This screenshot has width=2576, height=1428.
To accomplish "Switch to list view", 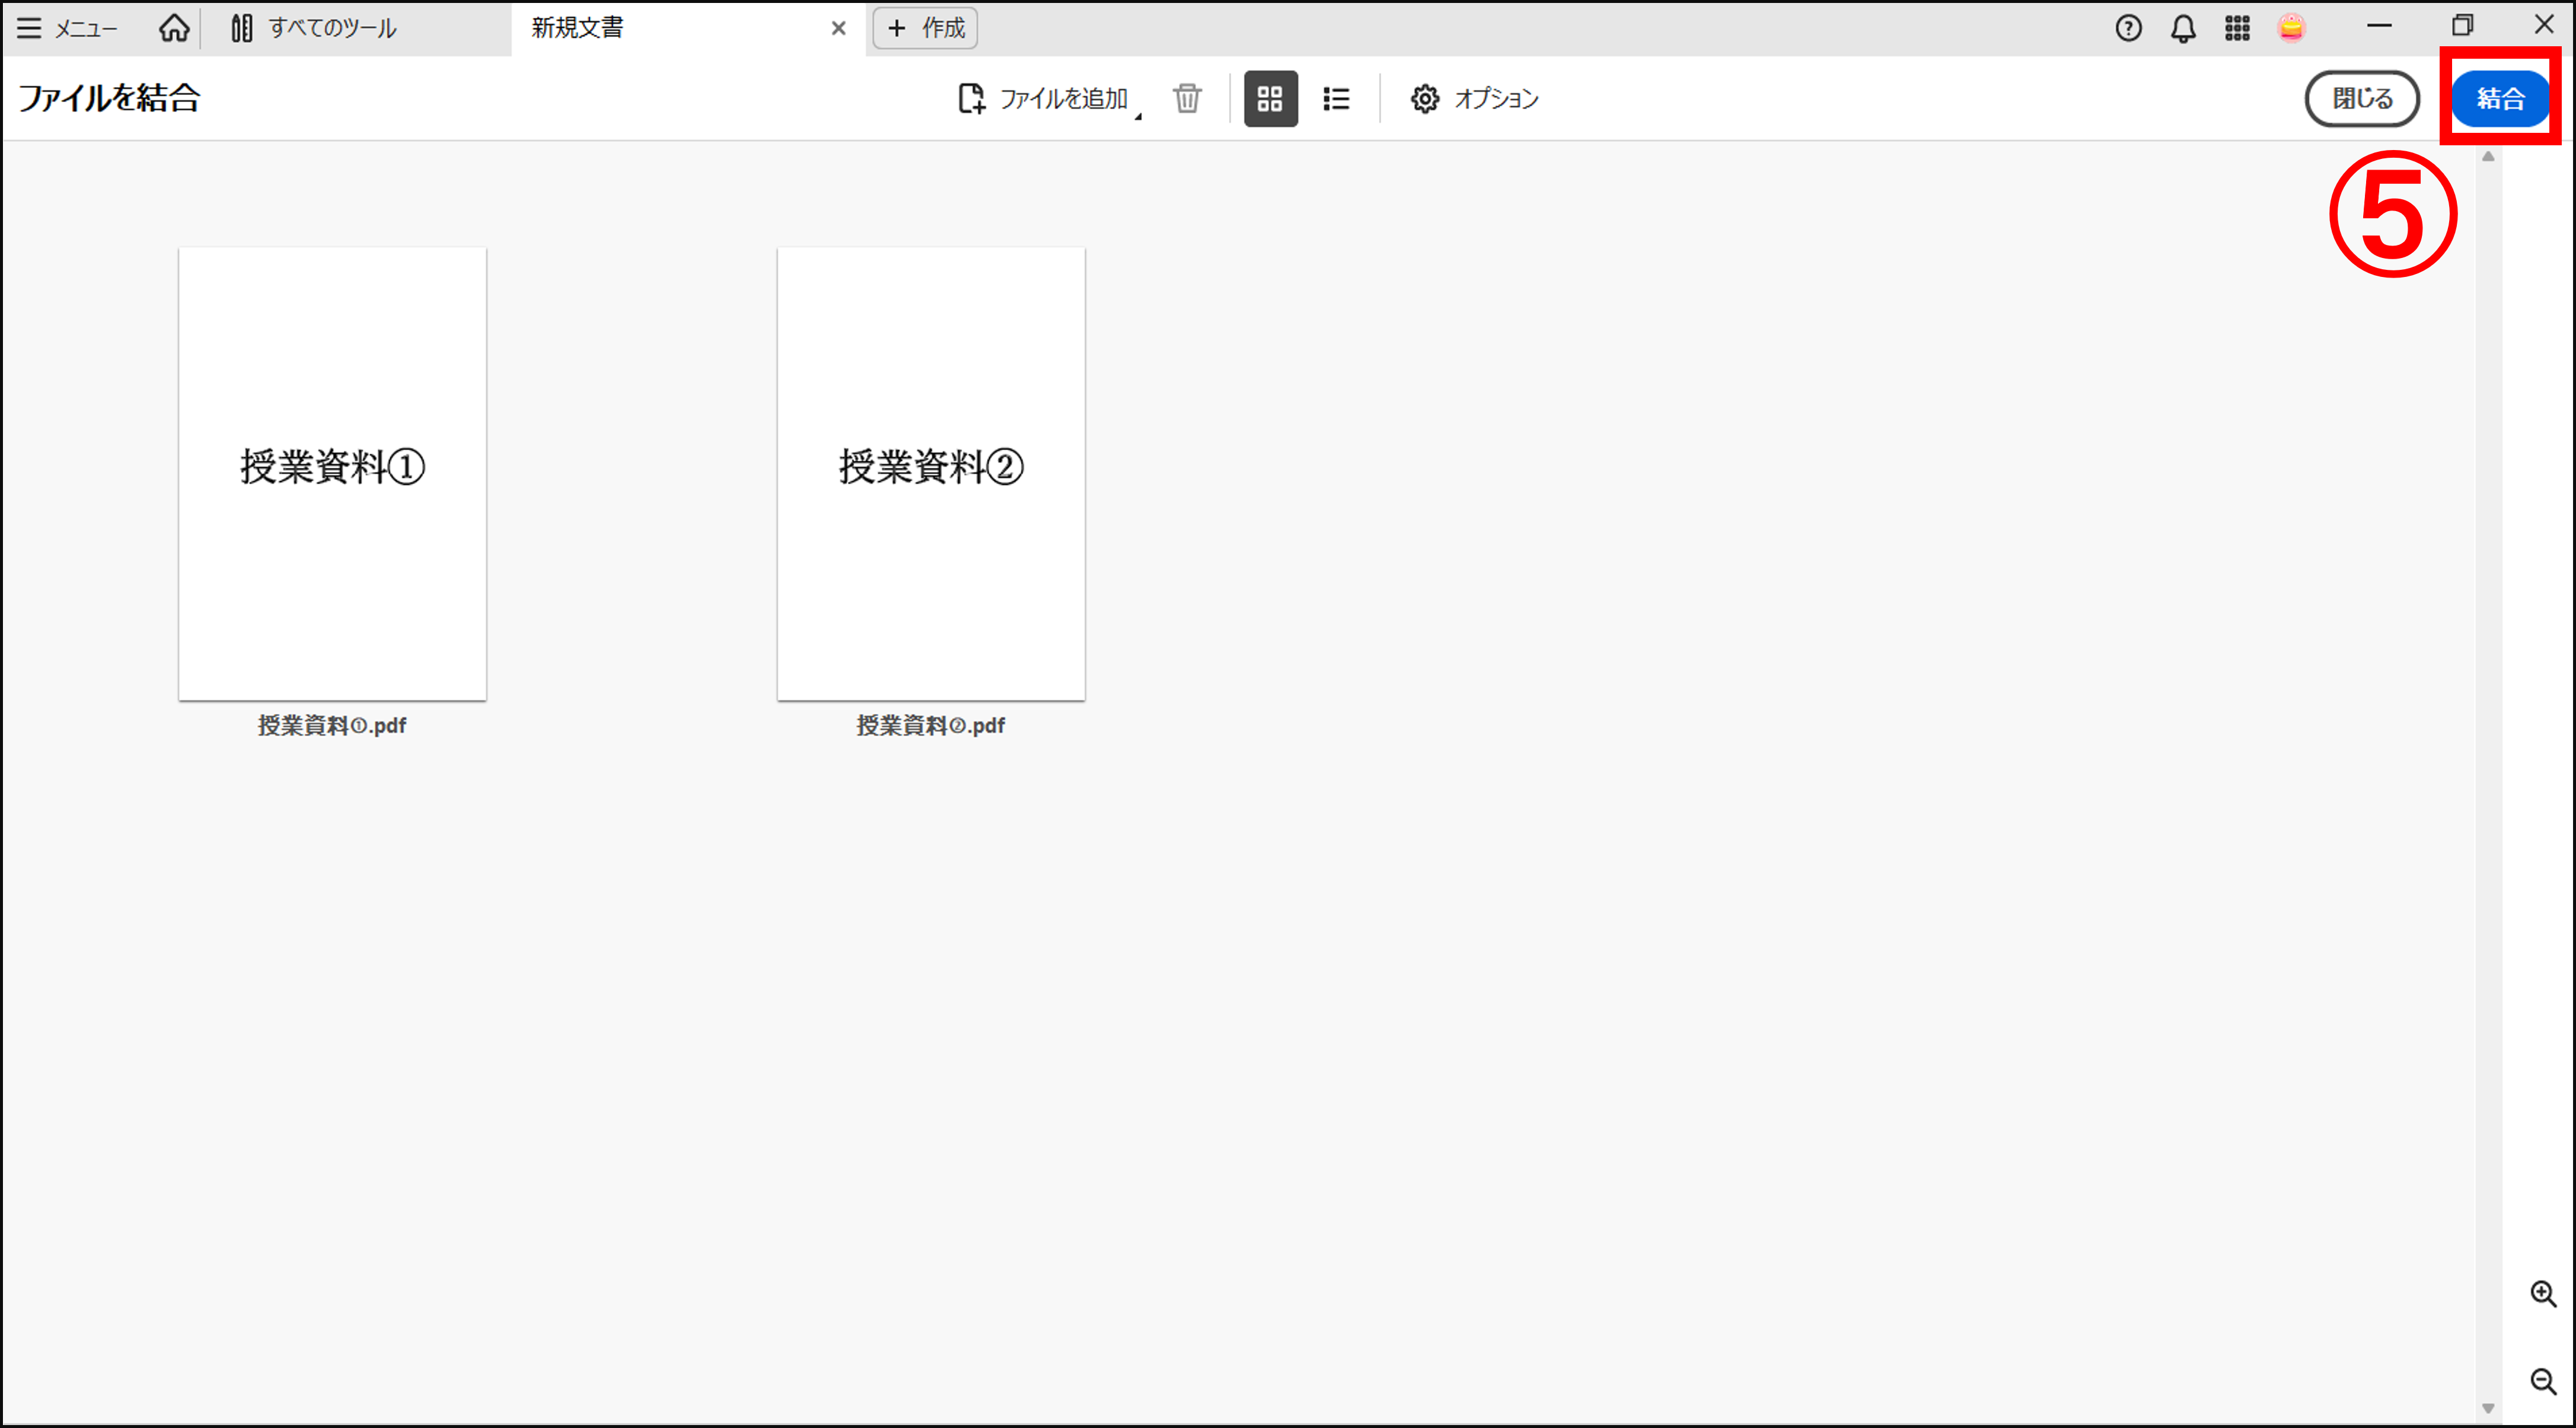I will pos(1336,99).
